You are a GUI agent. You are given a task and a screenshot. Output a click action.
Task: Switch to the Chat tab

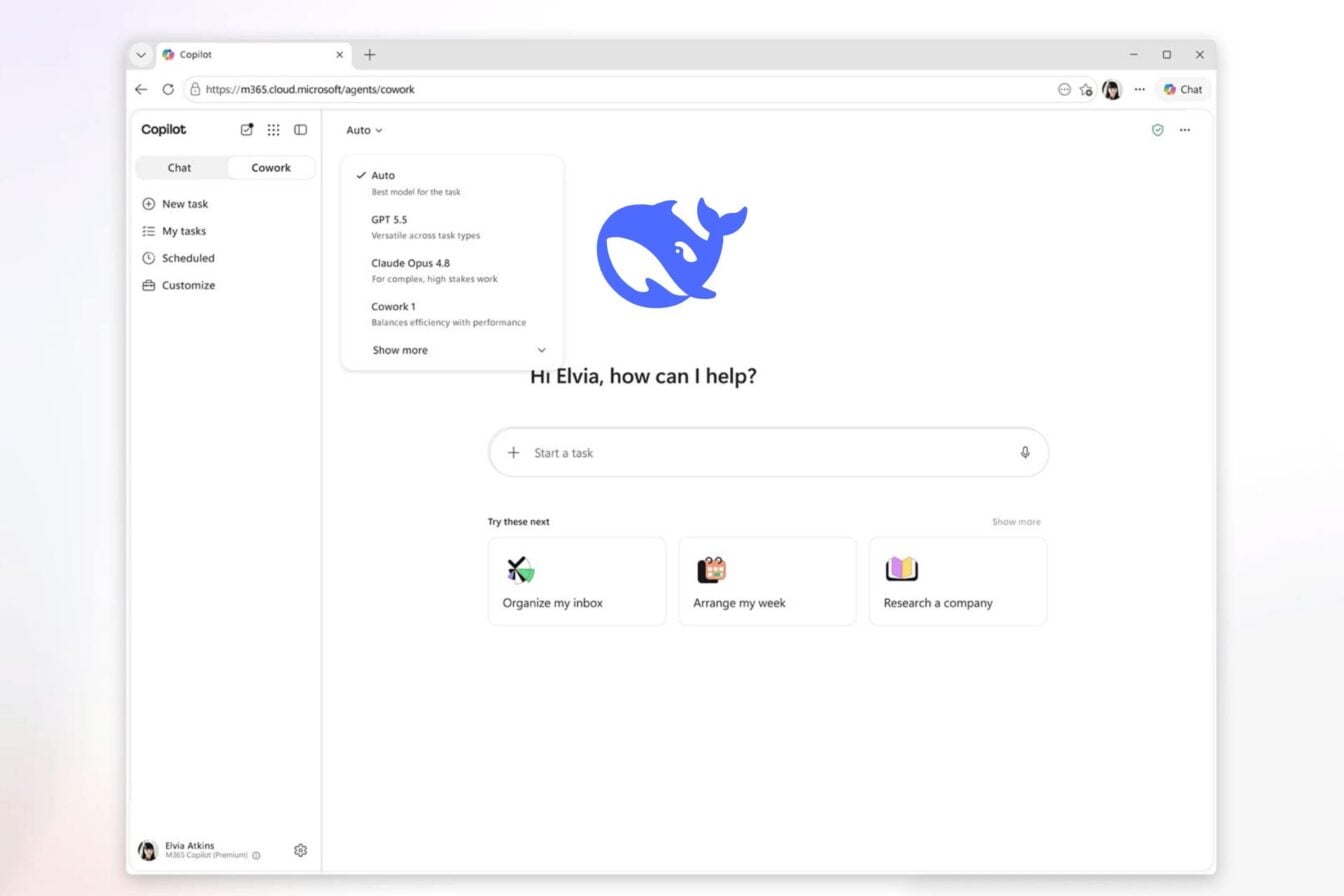click(x=180, y=168)
